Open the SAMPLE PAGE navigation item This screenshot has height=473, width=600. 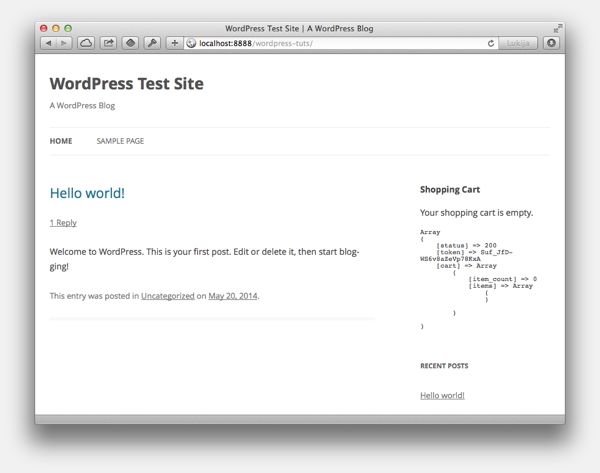click(120, 141)
